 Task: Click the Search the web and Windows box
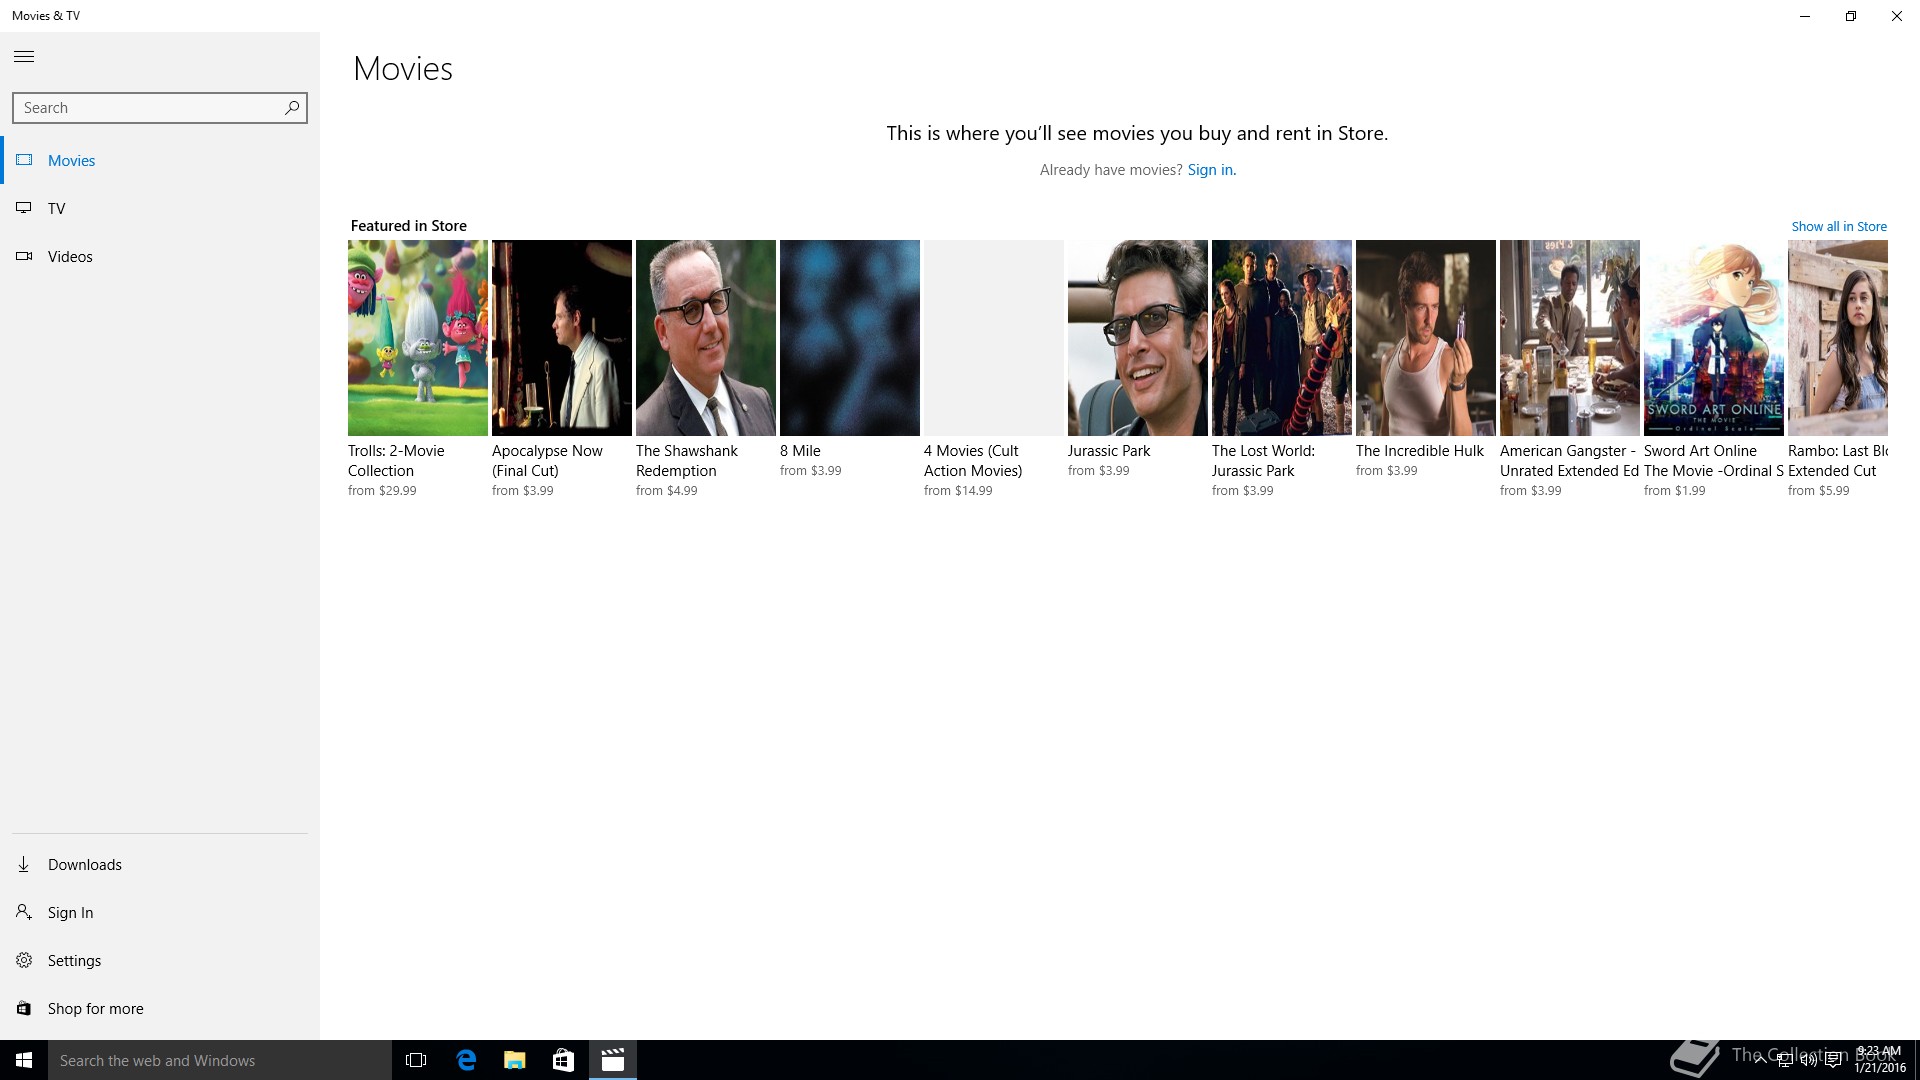(x=220, y=1060)
